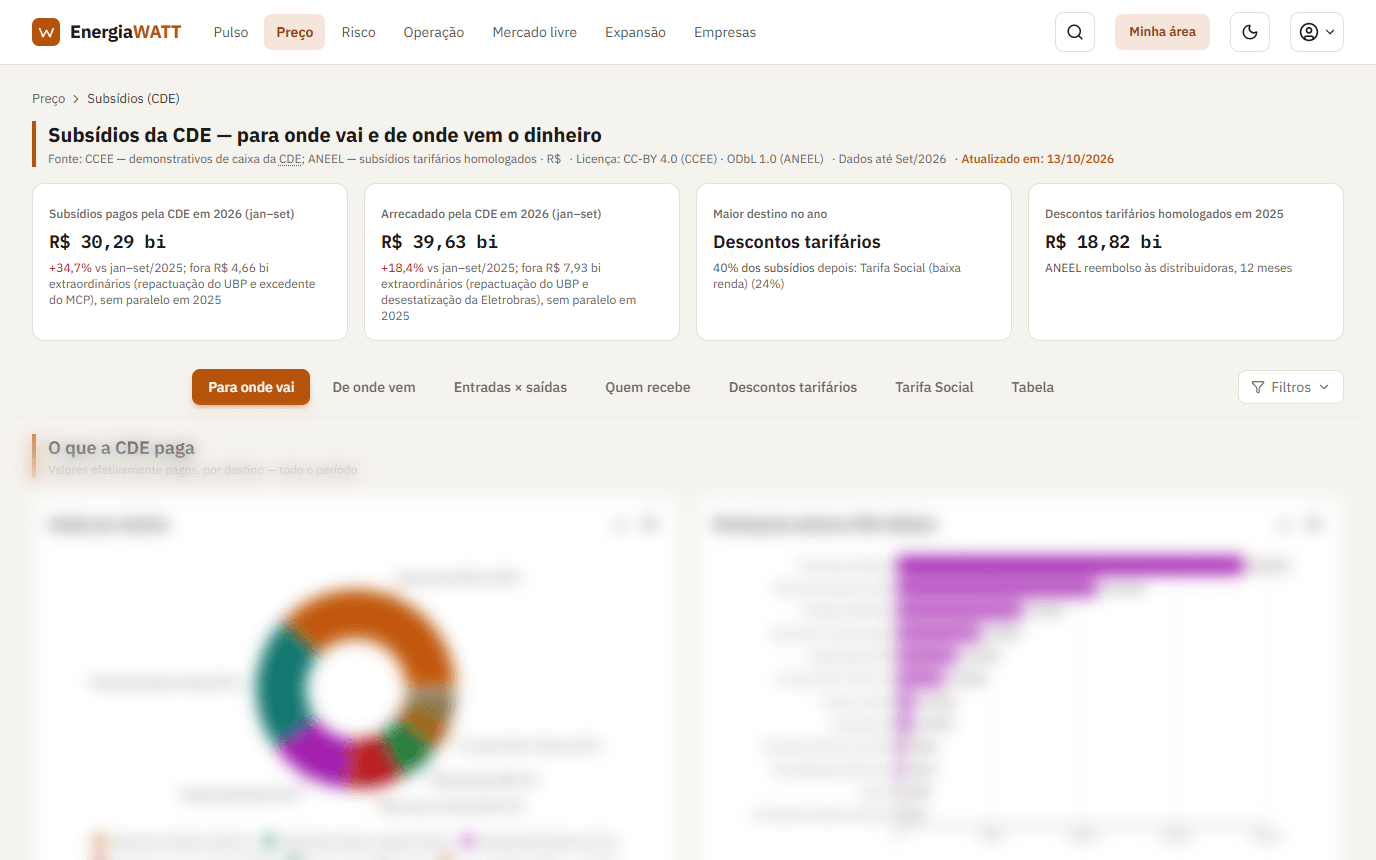Image resolution: width=1376 pixels, height=860 pixels.
Task: Click the Atualizado em: 13/10/2026 text
Action: pyautogui.click(x=1038, y=159)
